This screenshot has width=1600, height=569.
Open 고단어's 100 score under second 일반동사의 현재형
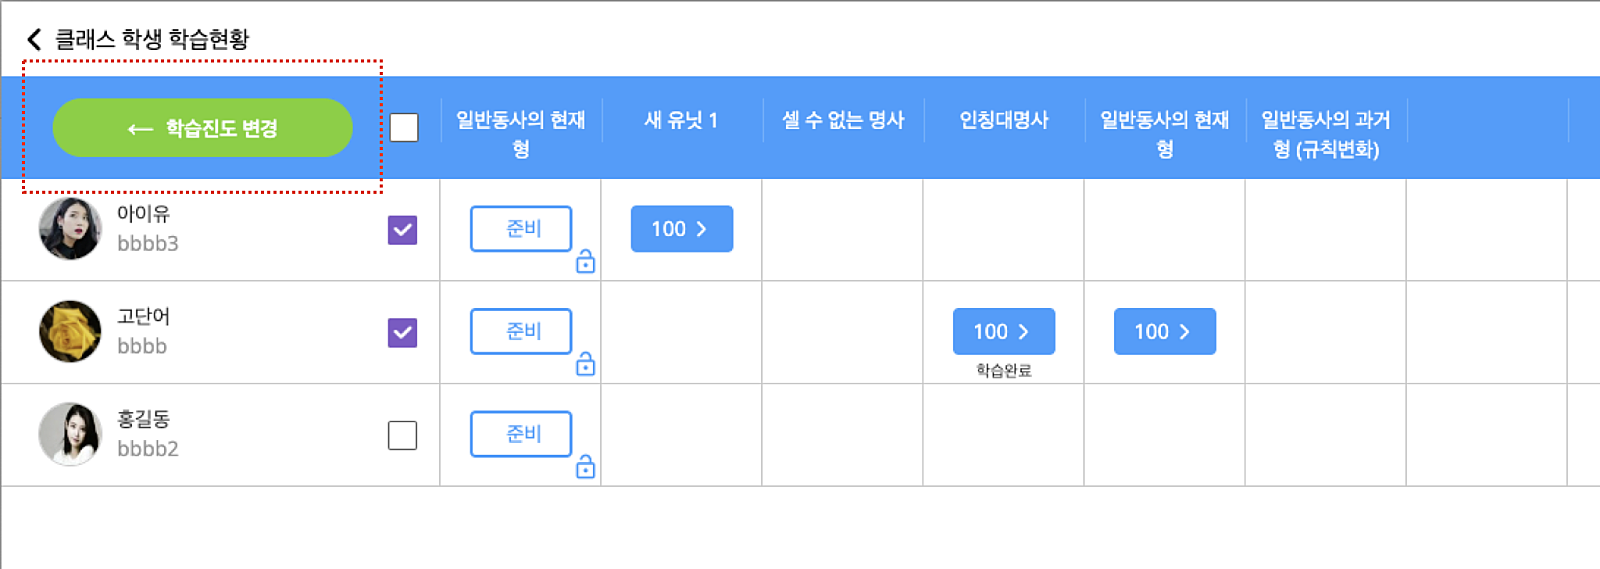[1165, 332]
